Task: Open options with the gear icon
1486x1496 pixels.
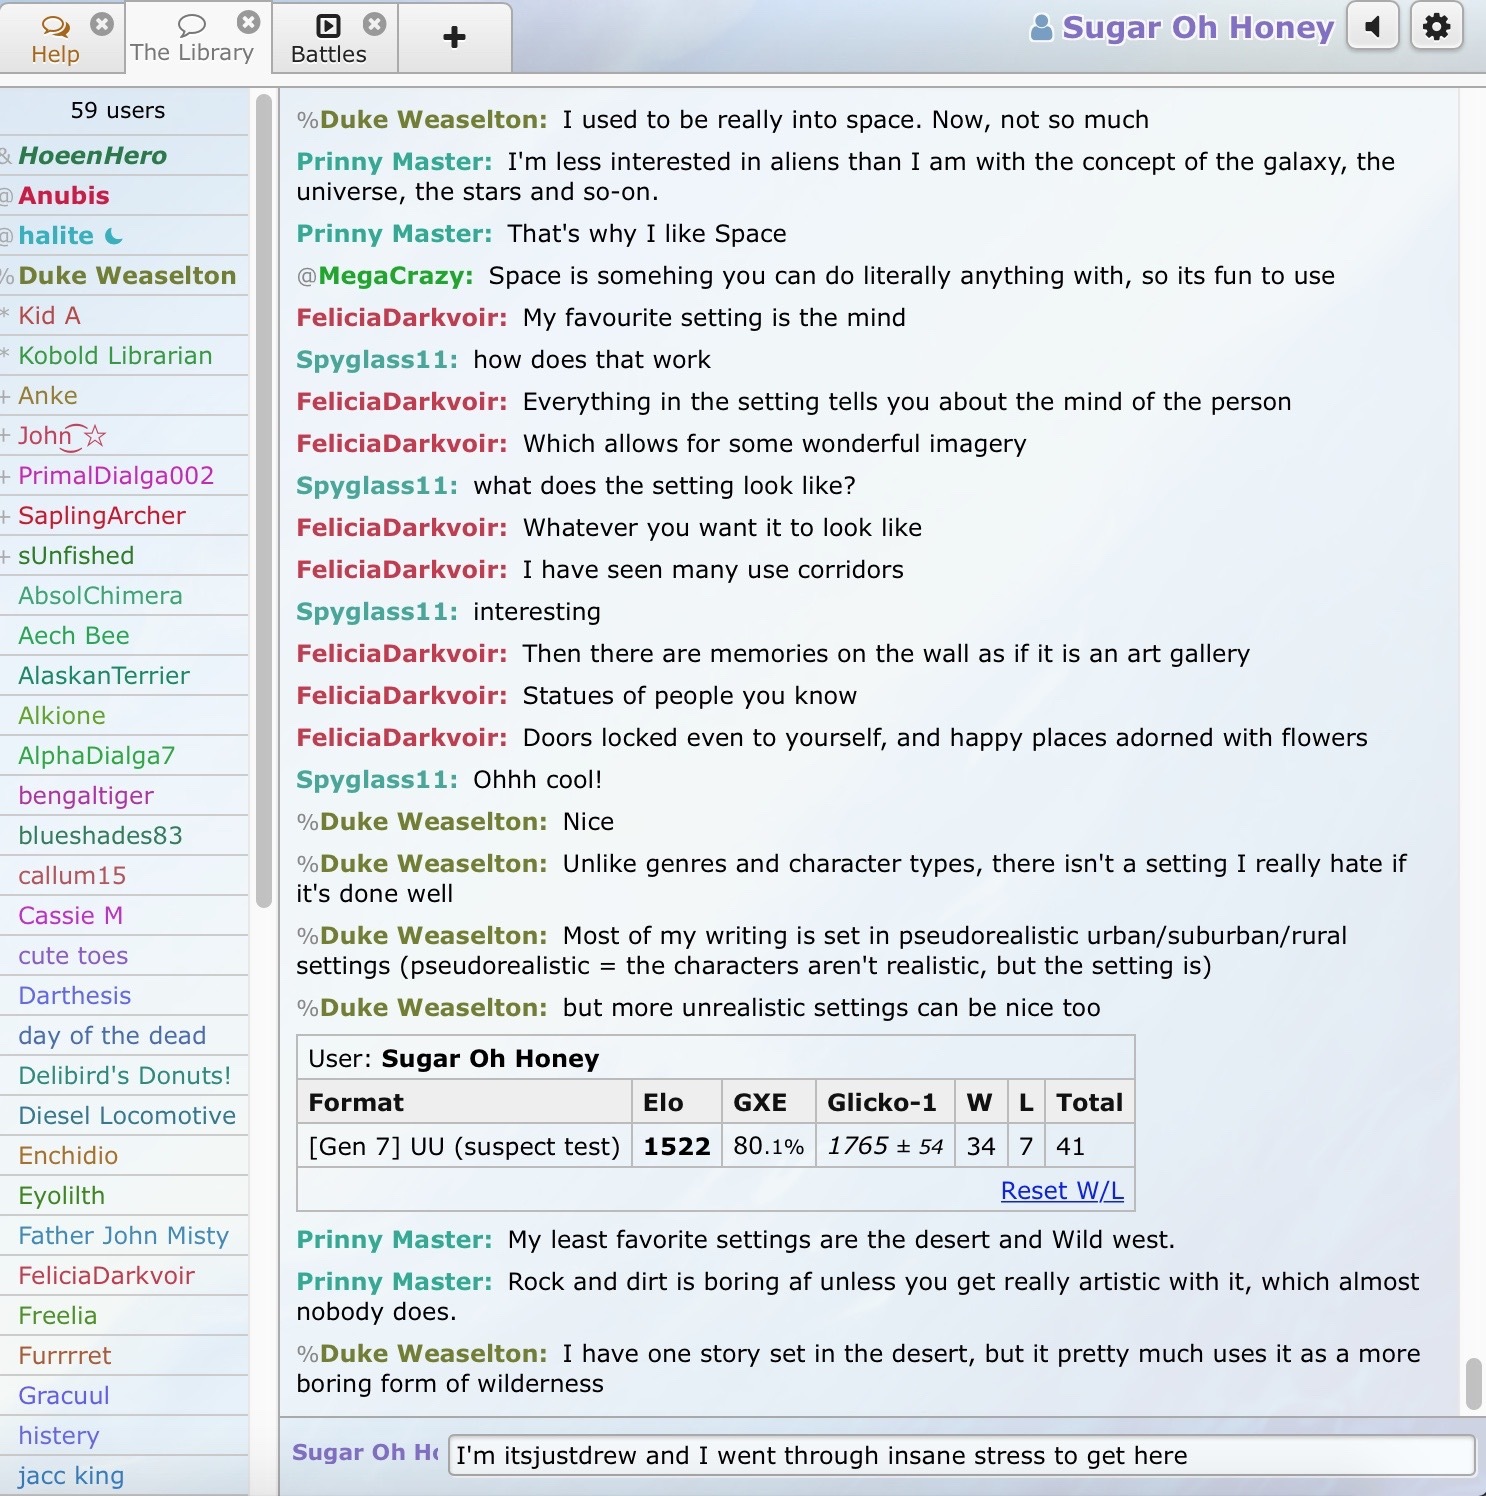Action: coord(1437,26)
